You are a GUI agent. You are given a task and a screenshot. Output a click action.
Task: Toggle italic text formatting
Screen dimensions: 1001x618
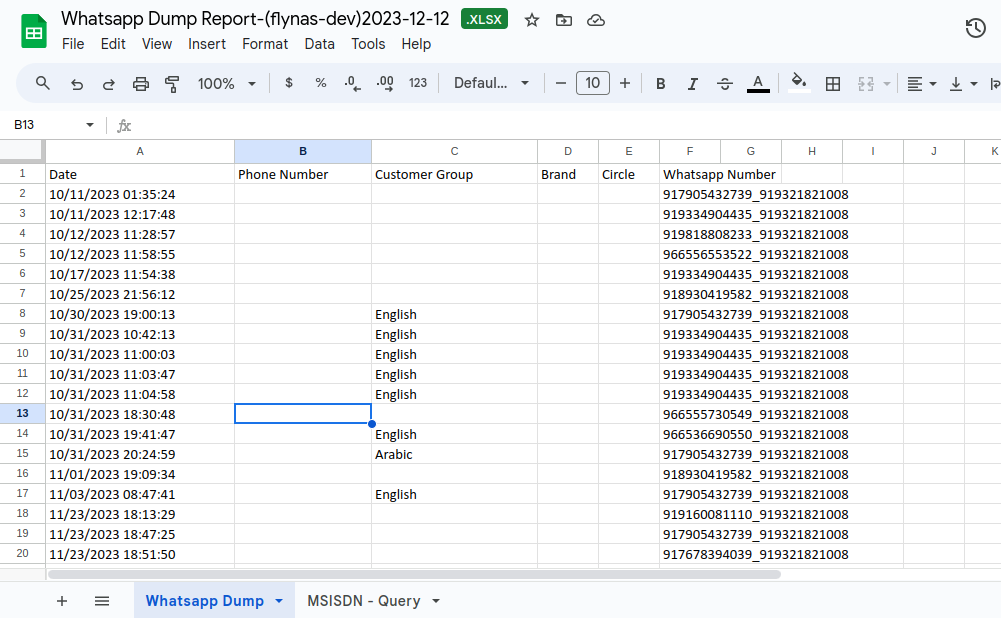click(x=692, y=84)
